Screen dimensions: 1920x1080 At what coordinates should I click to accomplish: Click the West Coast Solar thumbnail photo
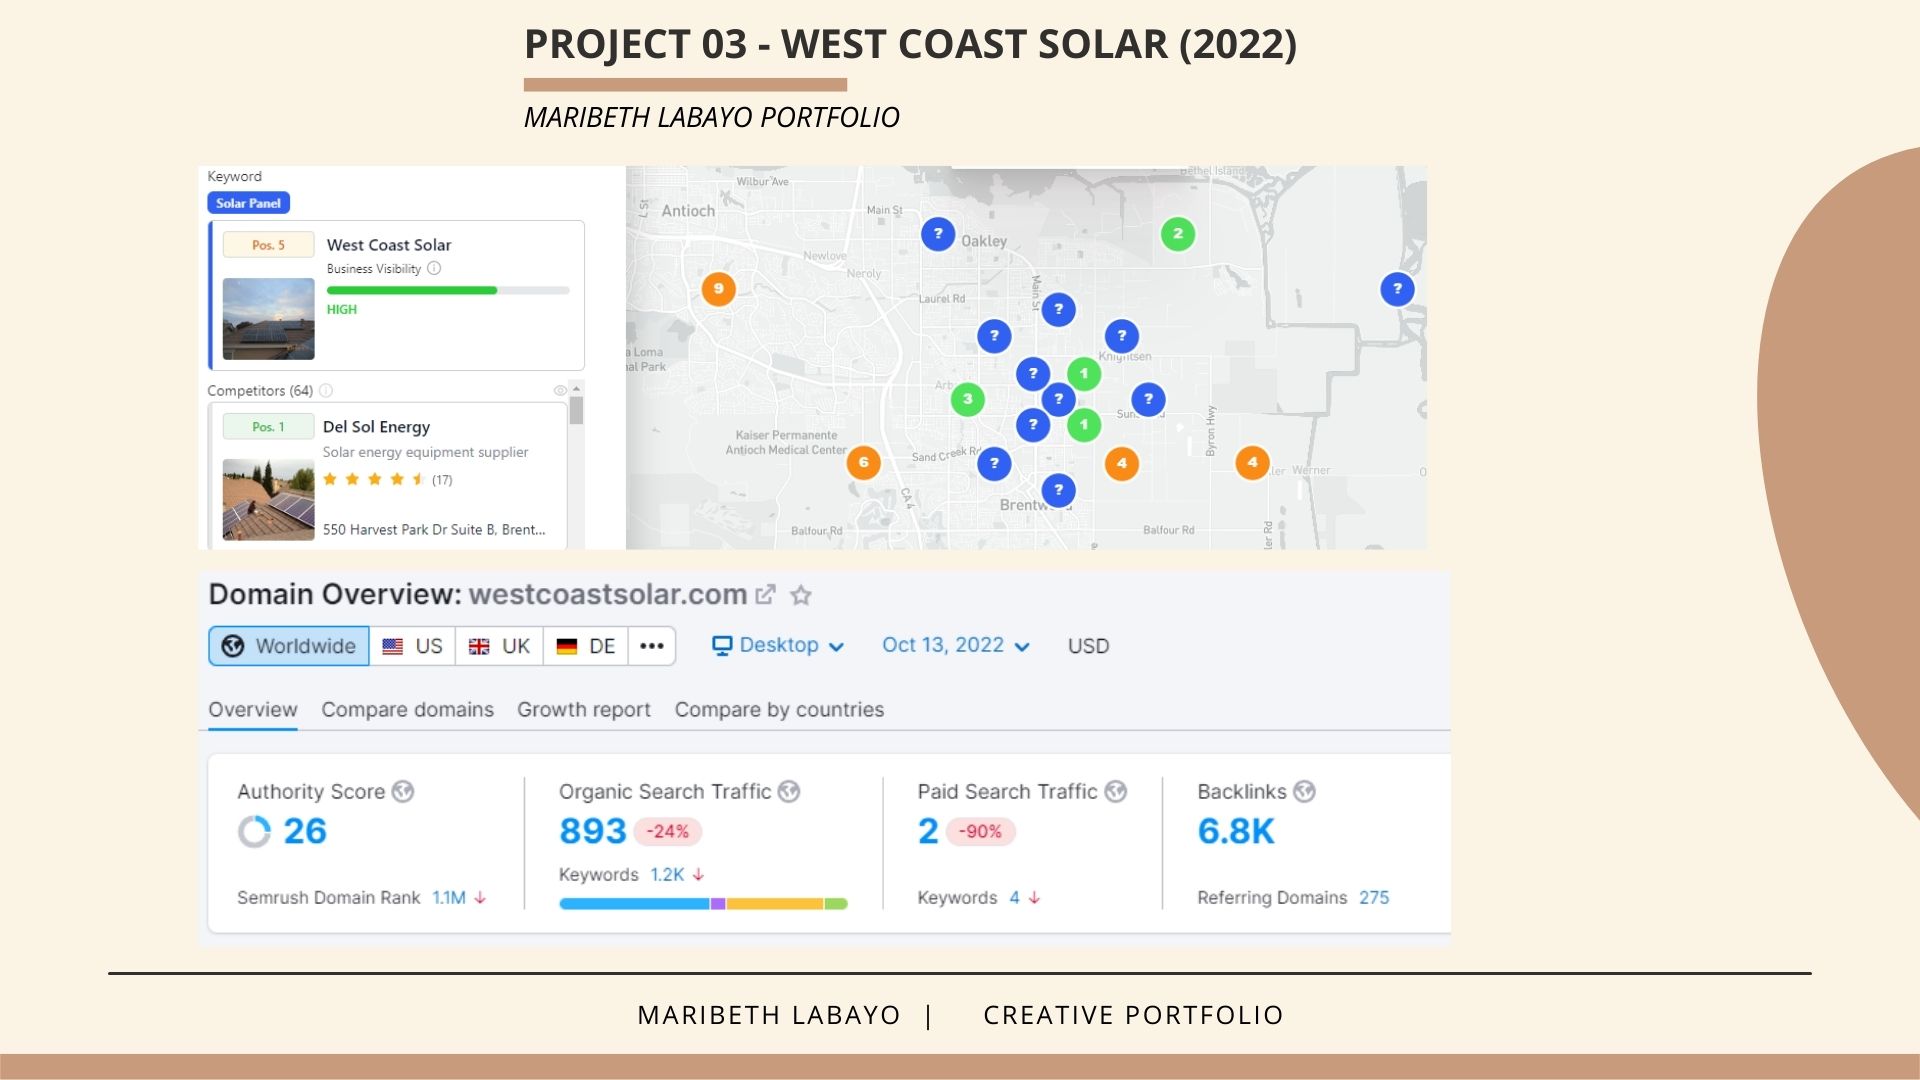point(268,319)
